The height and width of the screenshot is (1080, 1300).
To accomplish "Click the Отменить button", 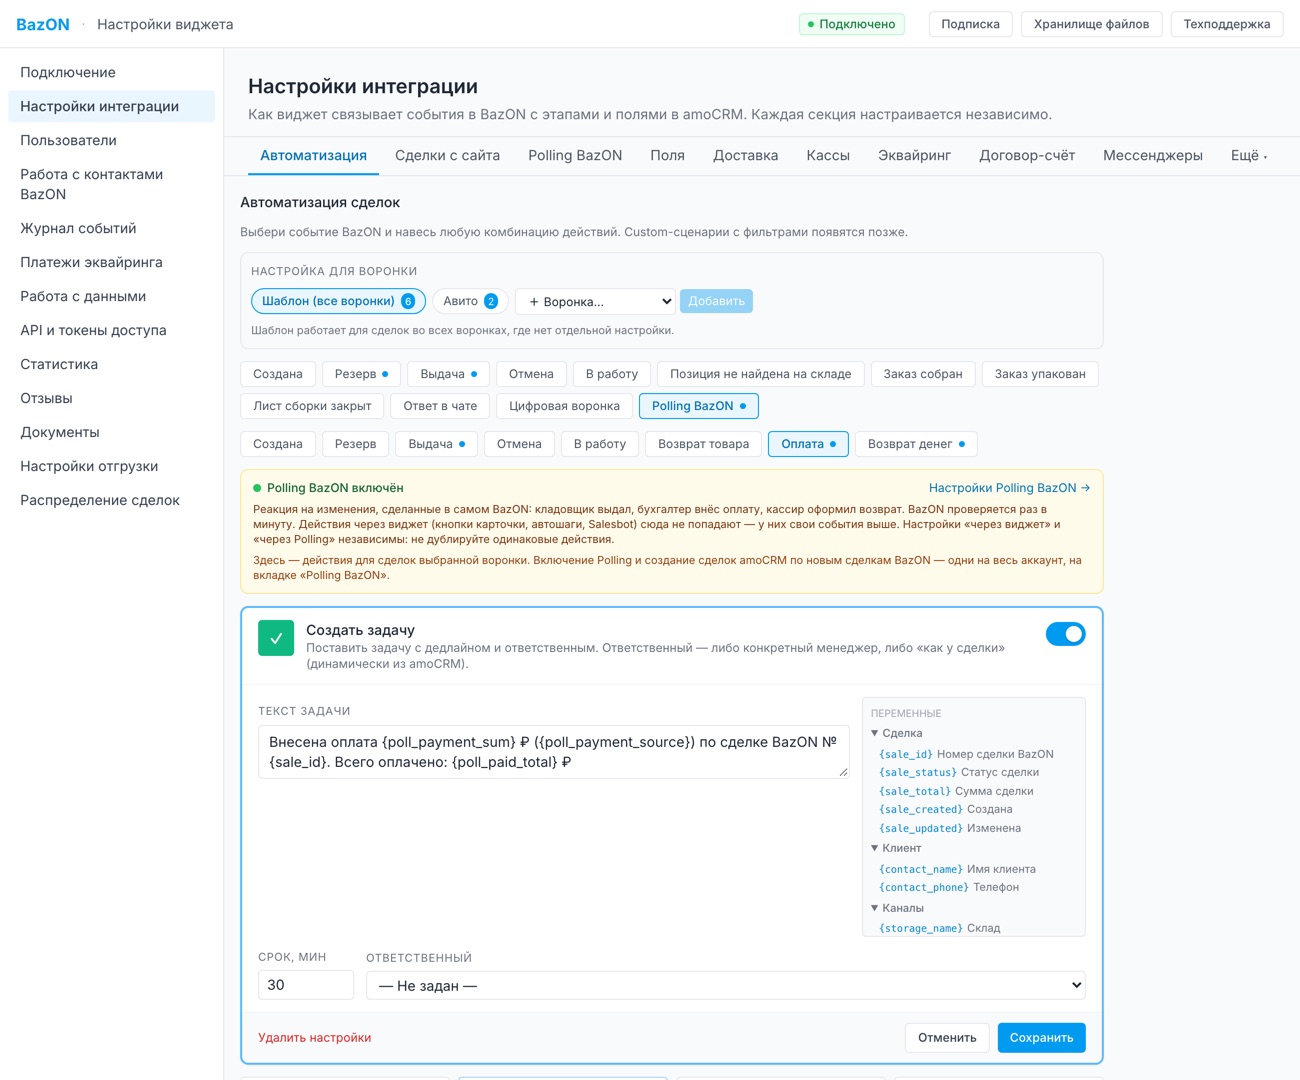I will [947, 1038].
